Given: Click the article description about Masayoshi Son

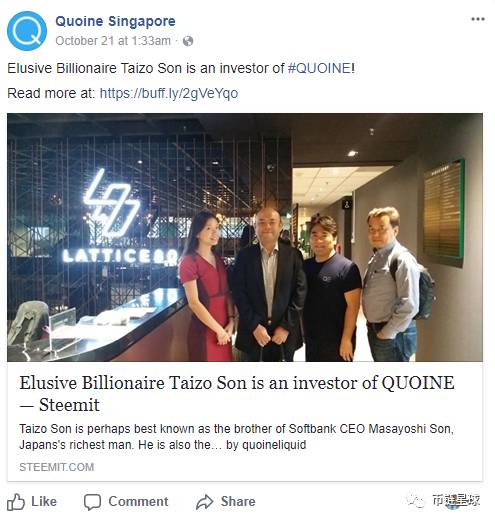Looking at the screenshot, I should point(236,437).
